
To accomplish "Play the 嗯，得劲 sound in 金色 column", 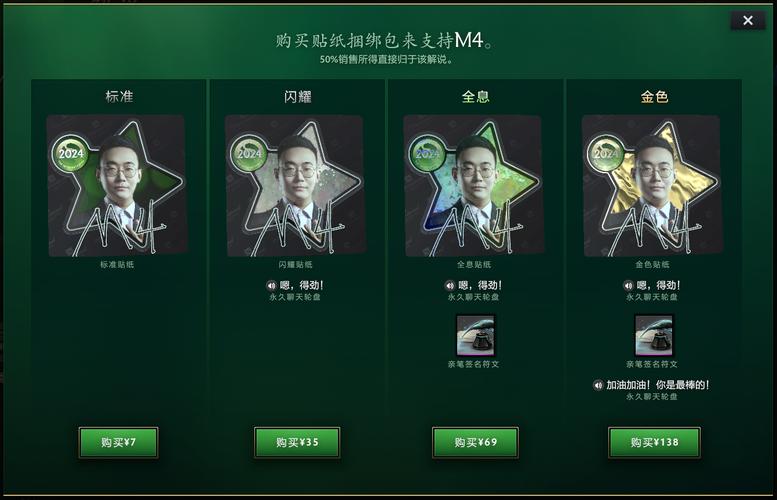I will click(x=628, y=285).
